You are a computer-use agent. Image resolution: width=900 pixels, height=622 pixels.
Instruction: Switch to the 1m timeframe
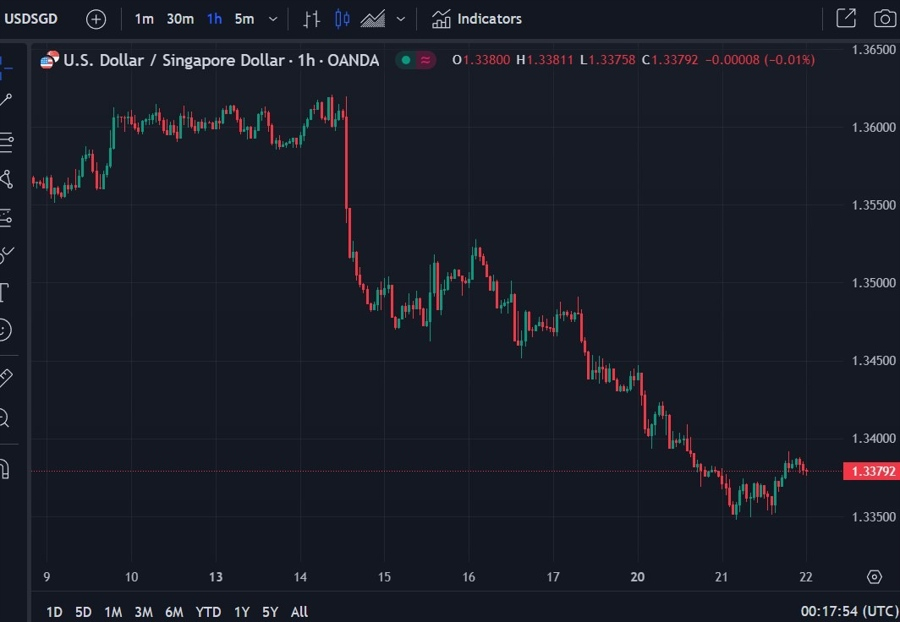tap(144, 19)
